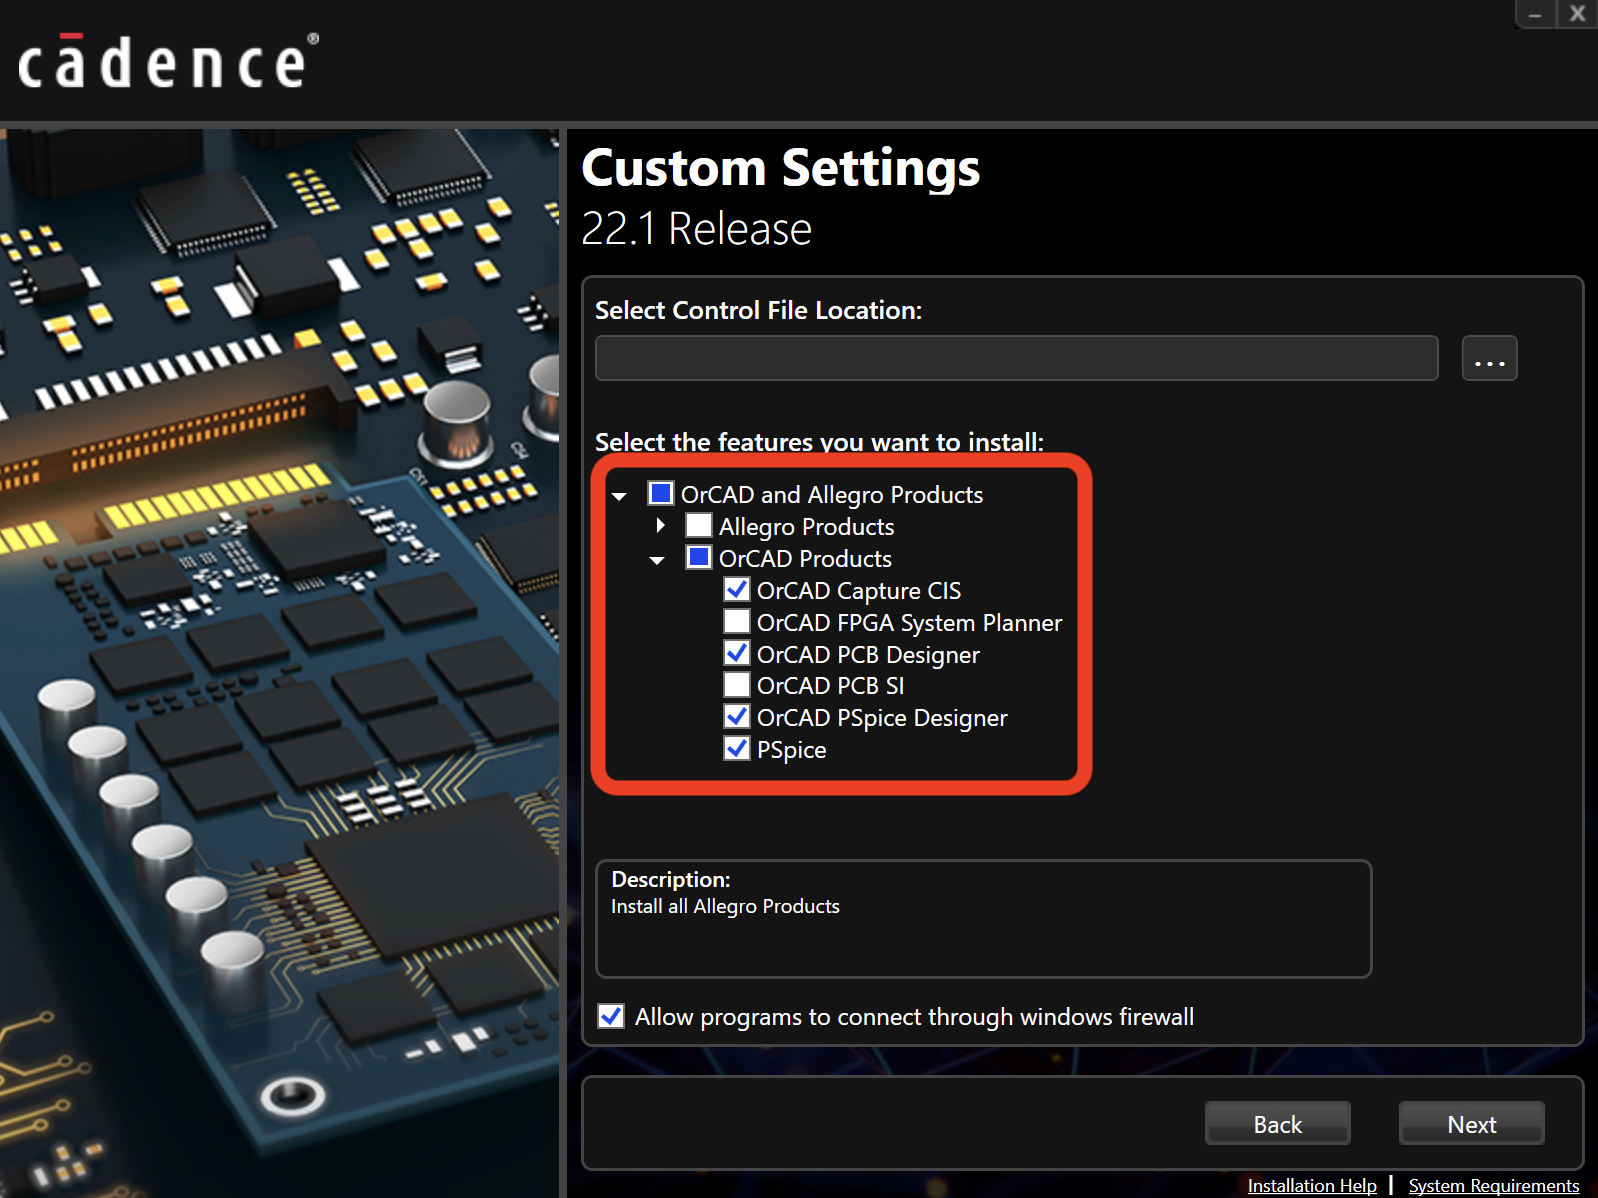
Task: Uncheck OrCAD Capture CIS
Action: point(737,590)
